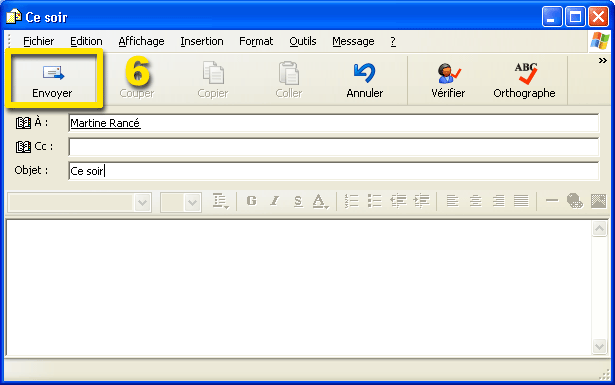This screenshot has height=385, width=615.
Task: Open the Message menu
Action: pyautogui.click(x=353, y=41)
